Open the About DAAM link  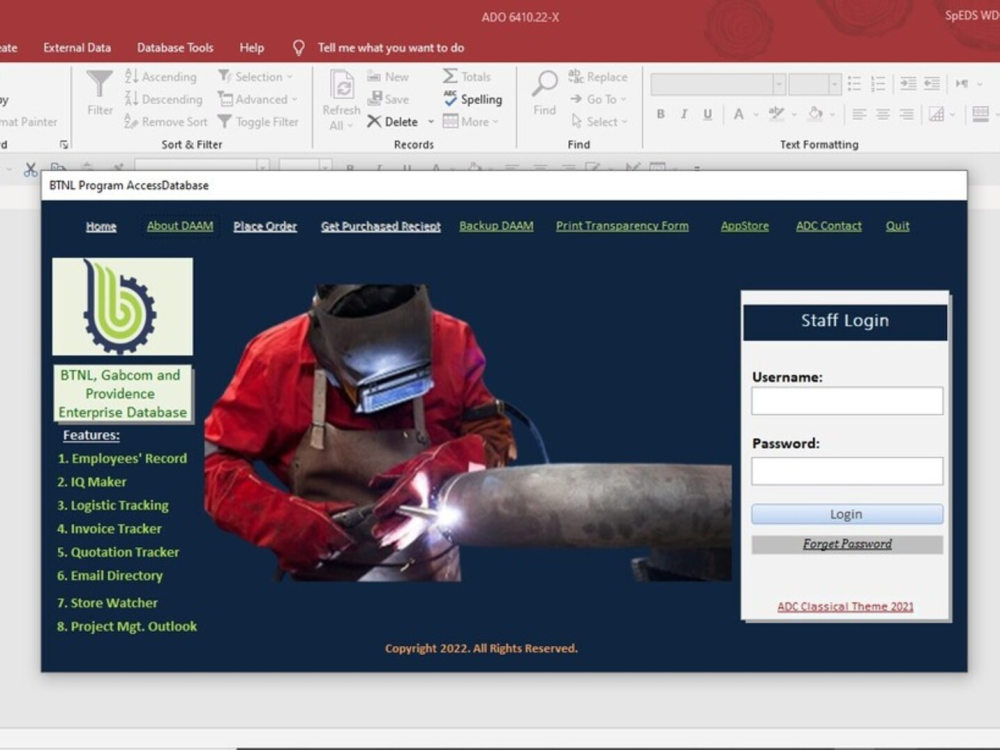coord(180,226)
